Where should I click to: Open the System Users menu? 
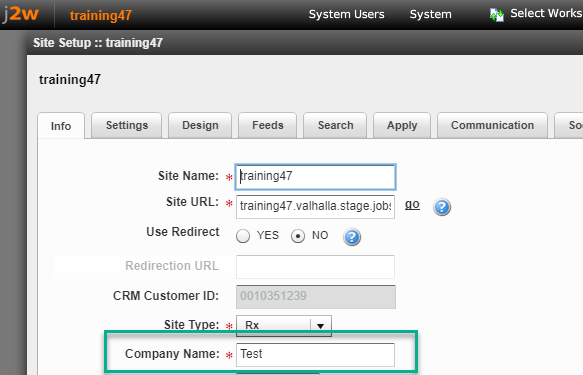(x=347, y=14)
